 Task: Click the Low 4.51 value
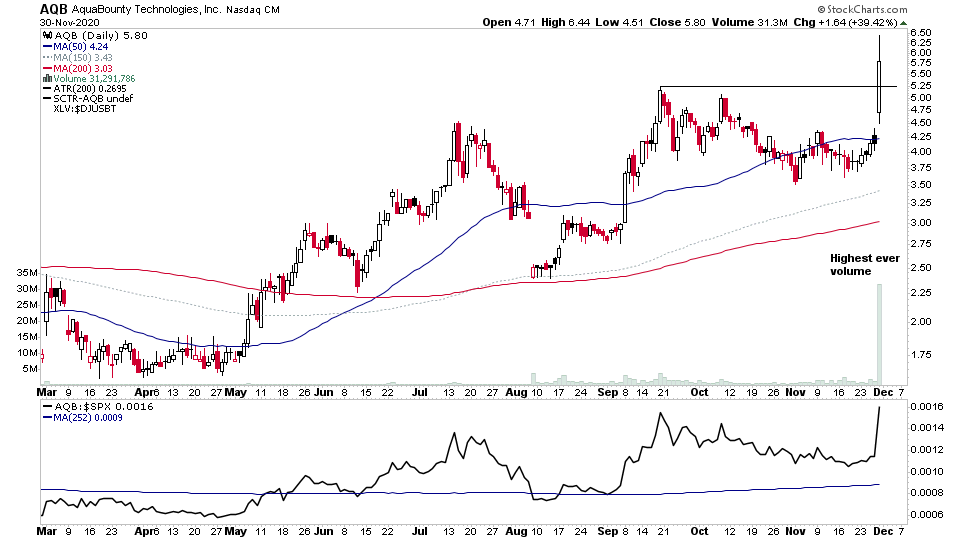pos(620,22)
